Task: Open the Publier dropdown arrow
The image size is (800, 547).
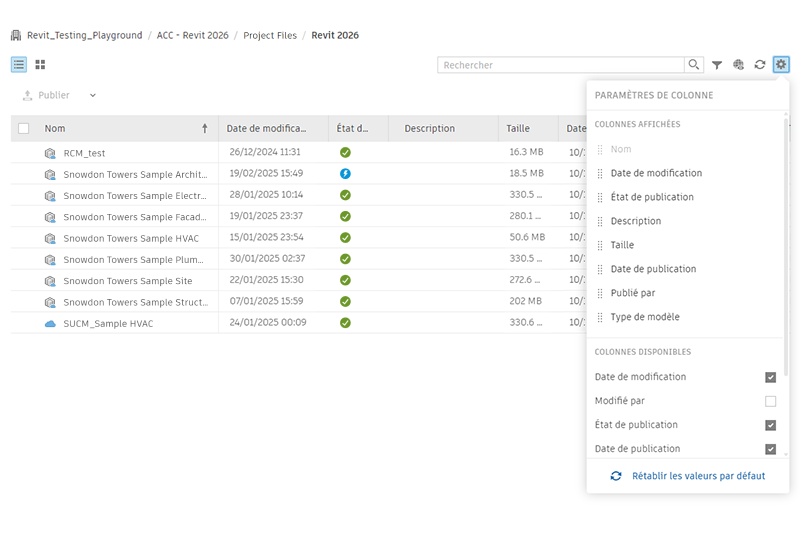Action: pos(93,95)
